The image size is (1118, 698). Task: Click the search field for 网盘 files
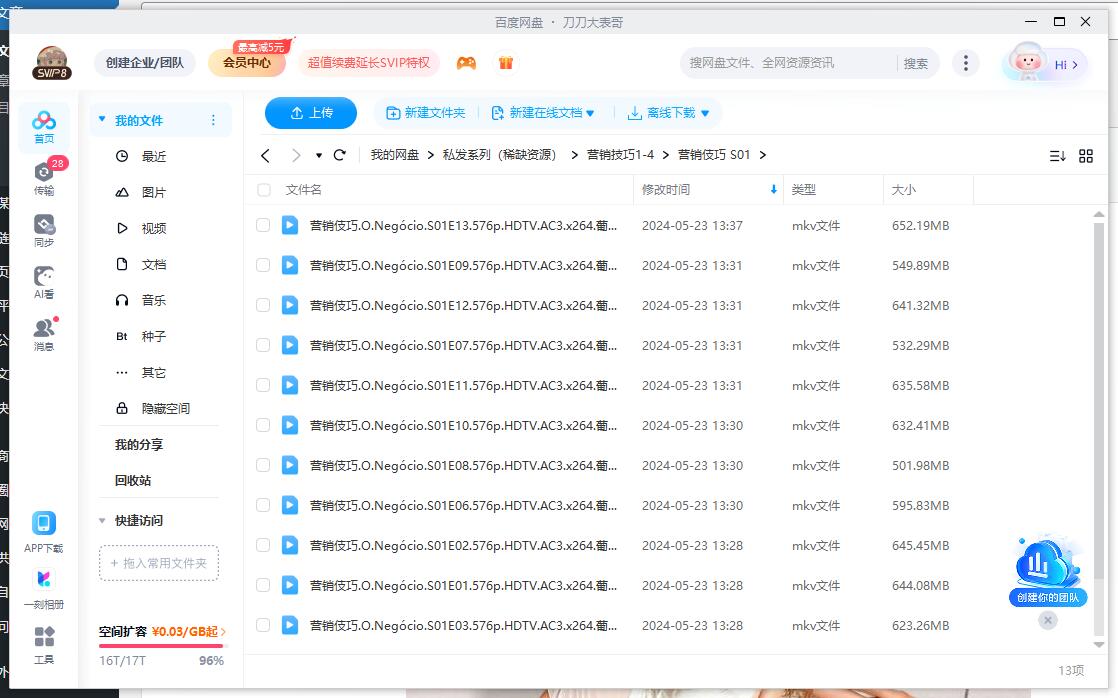click(788, 63)
